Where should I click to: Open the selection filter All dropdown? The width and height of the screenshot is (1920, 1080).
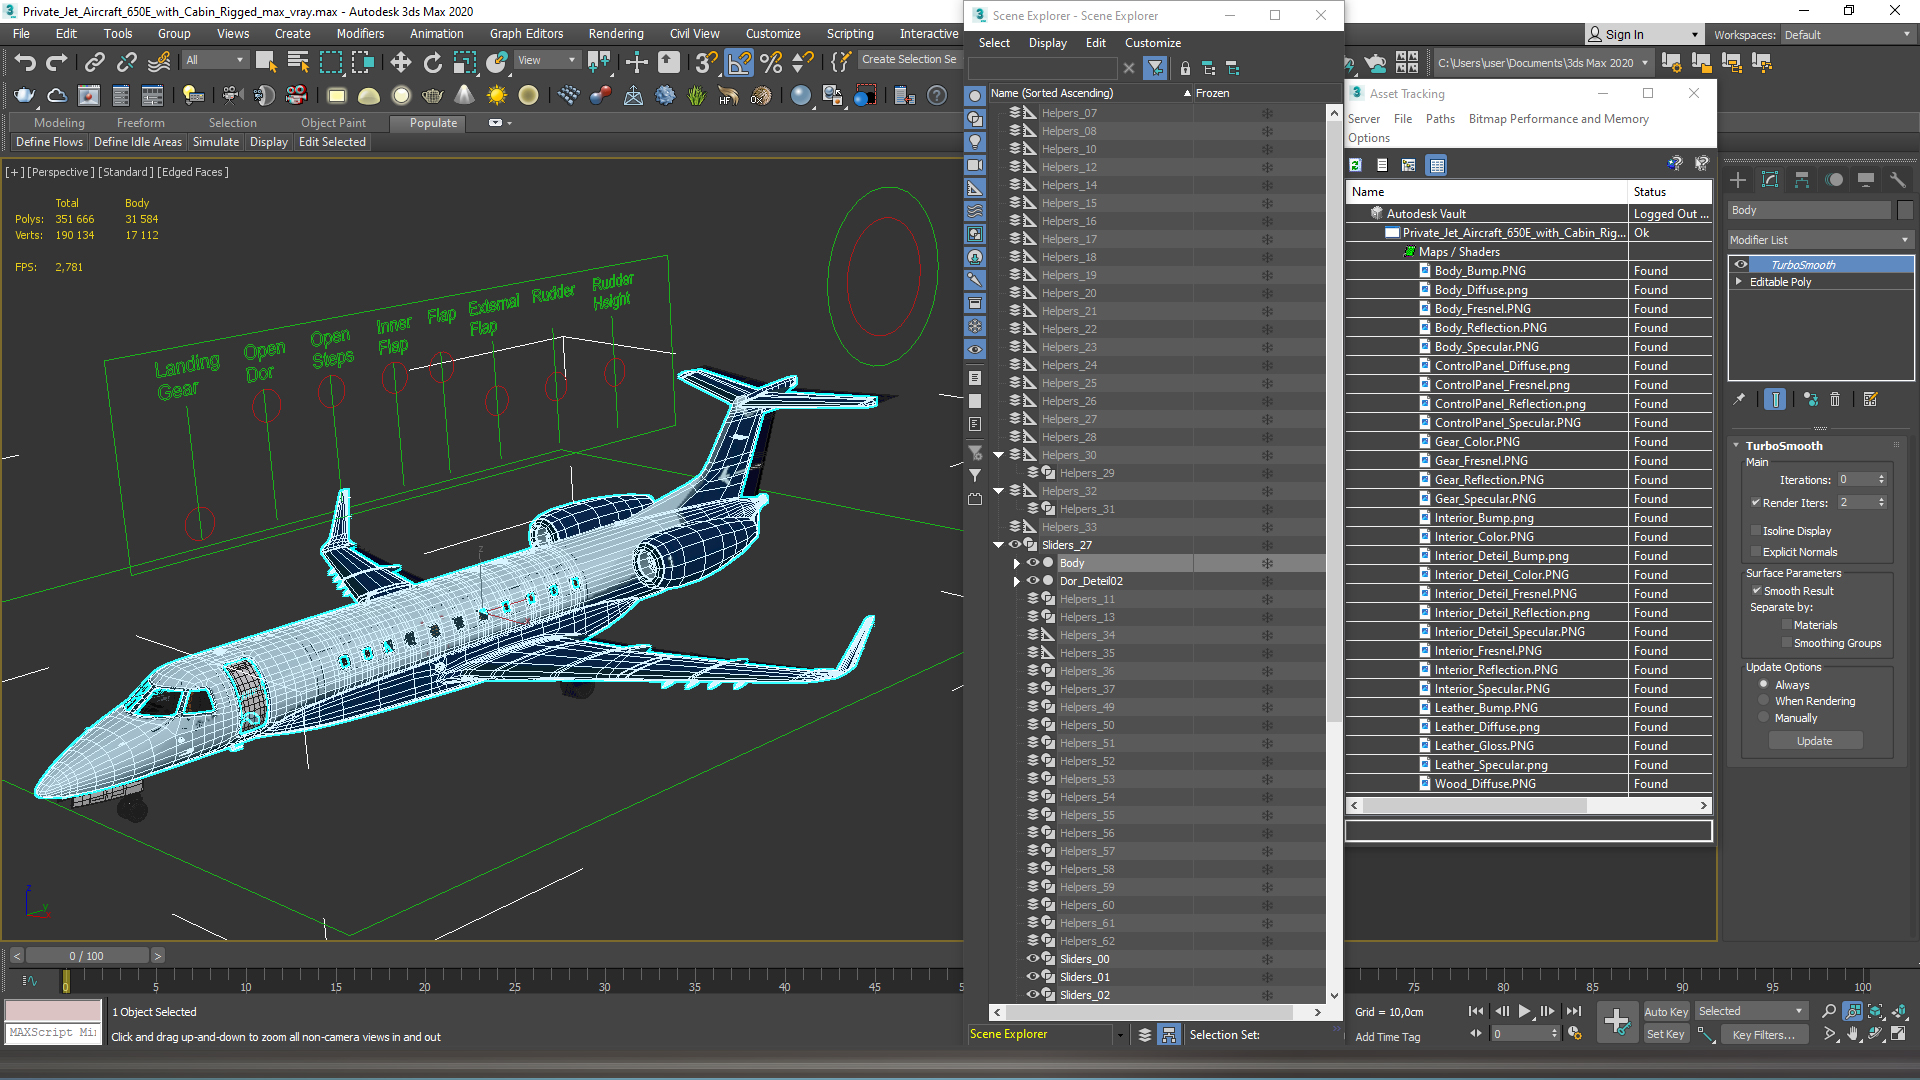tap(214, 61)
